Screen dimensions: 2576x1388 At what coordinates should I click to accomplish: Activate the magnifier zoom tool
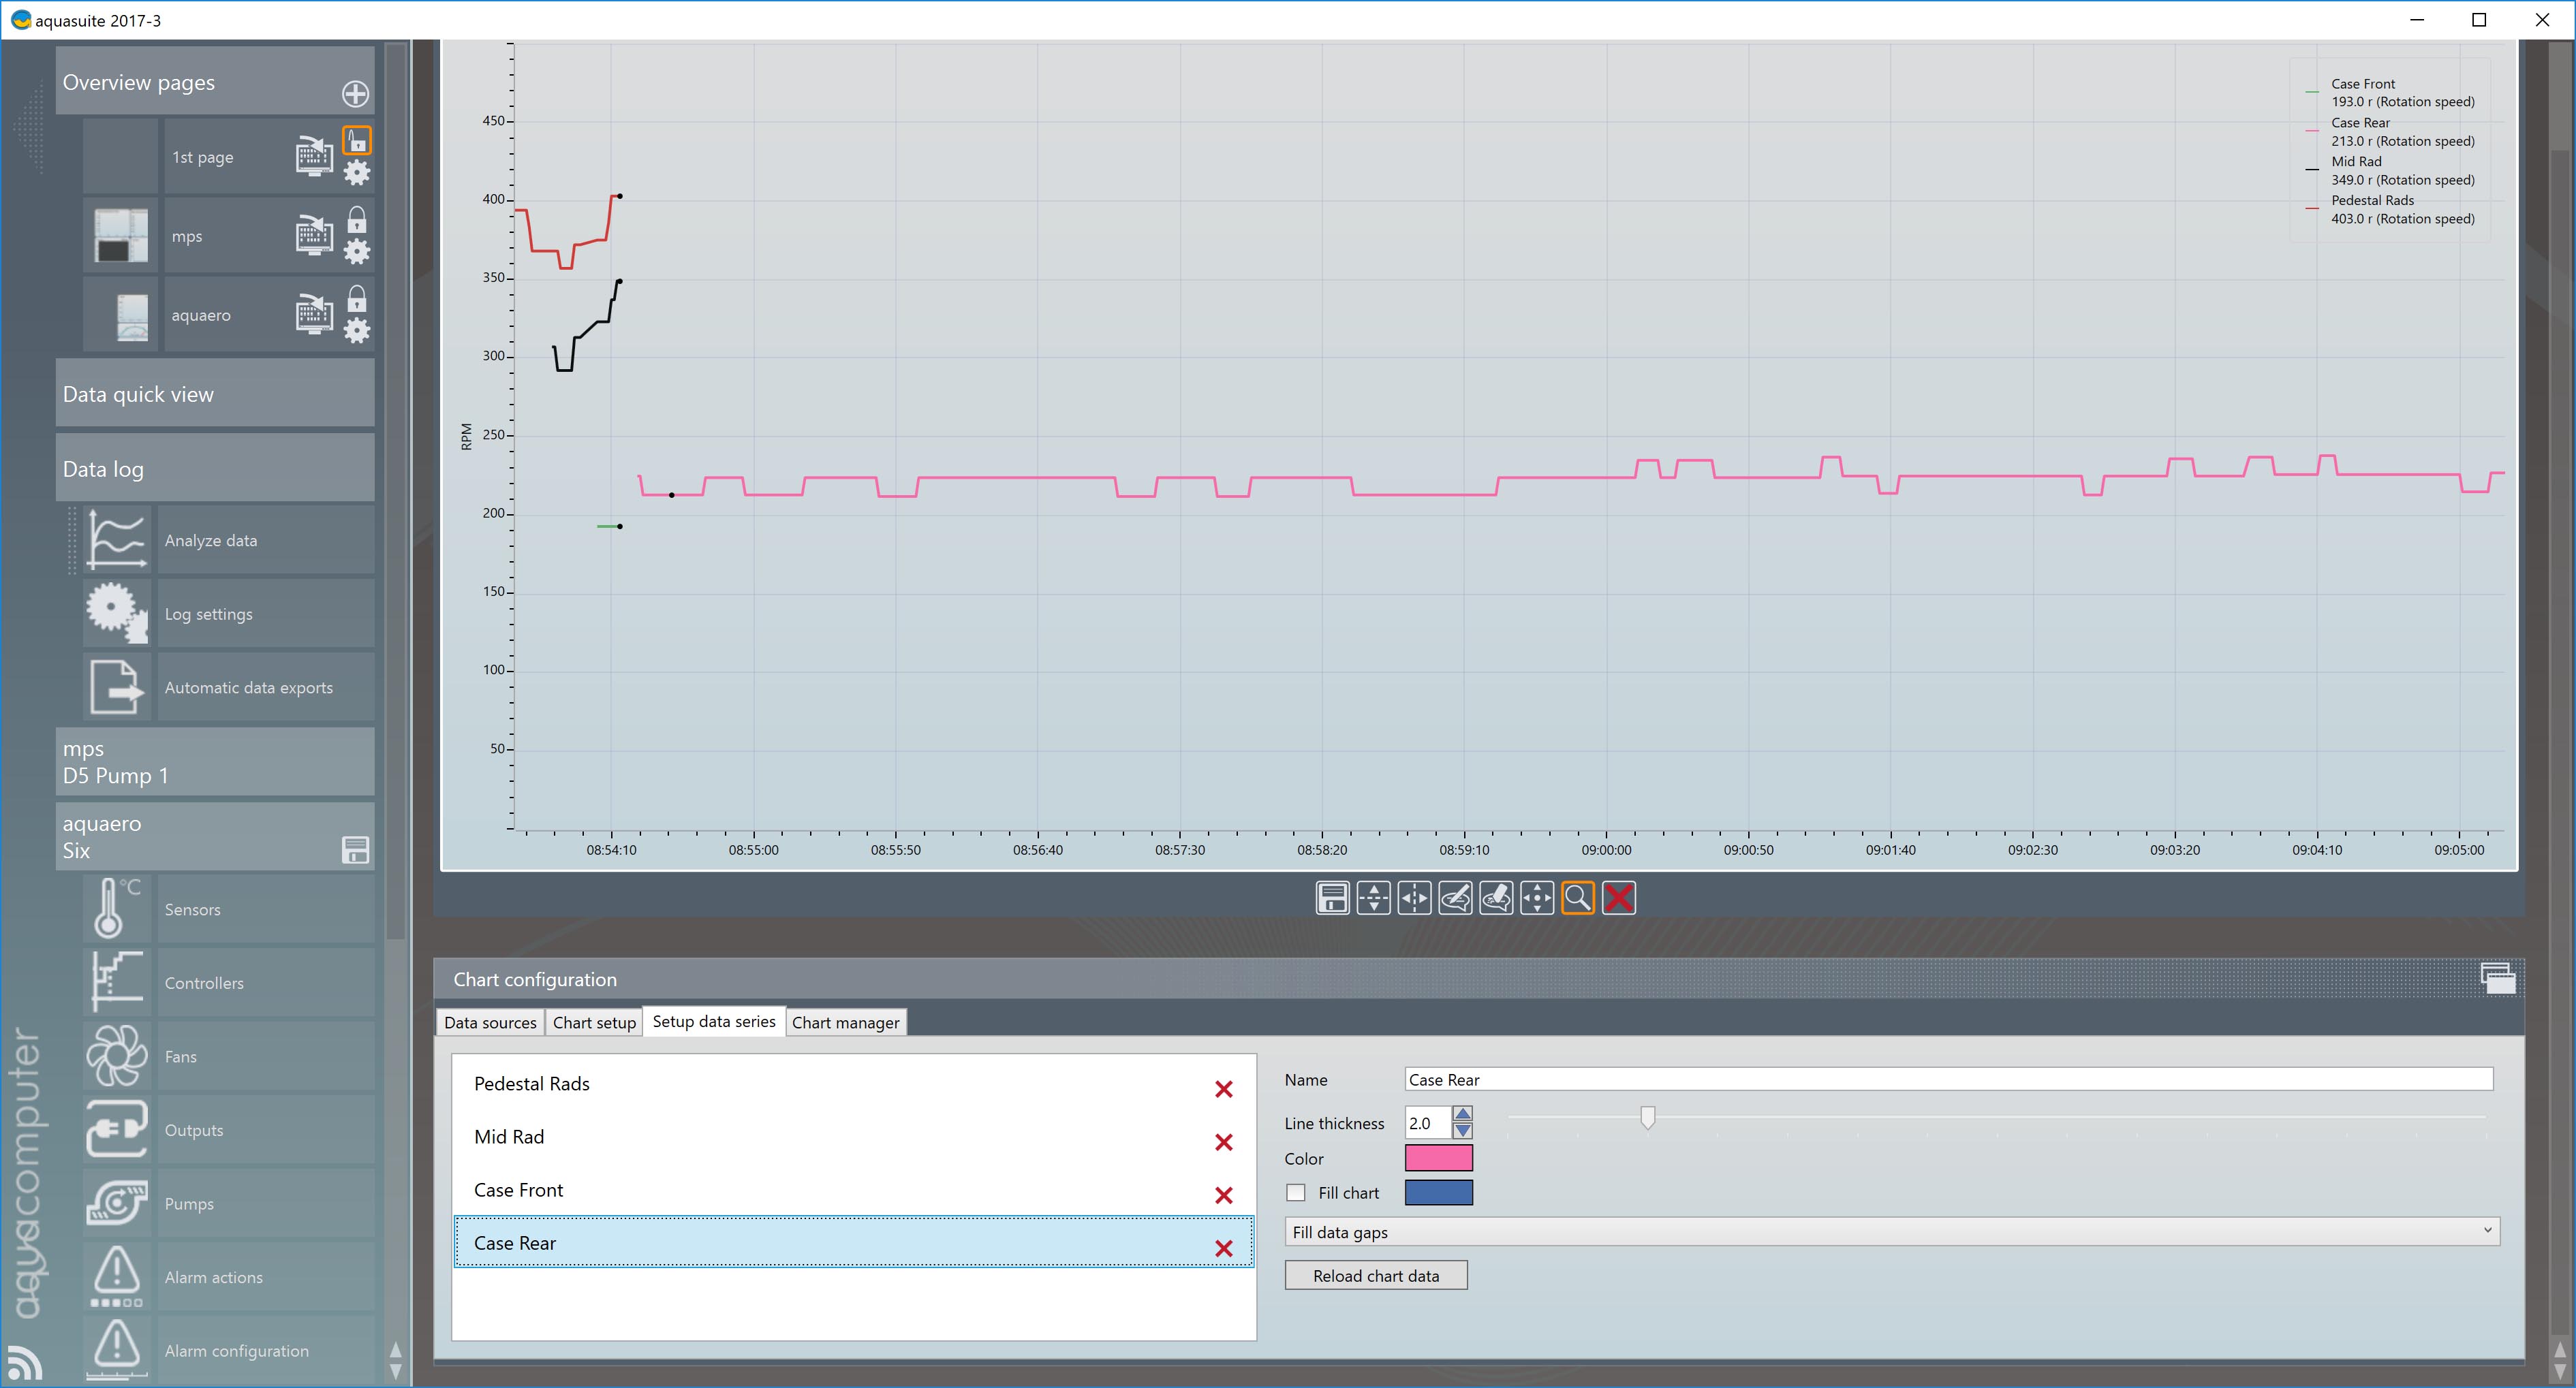(1577, 898)
